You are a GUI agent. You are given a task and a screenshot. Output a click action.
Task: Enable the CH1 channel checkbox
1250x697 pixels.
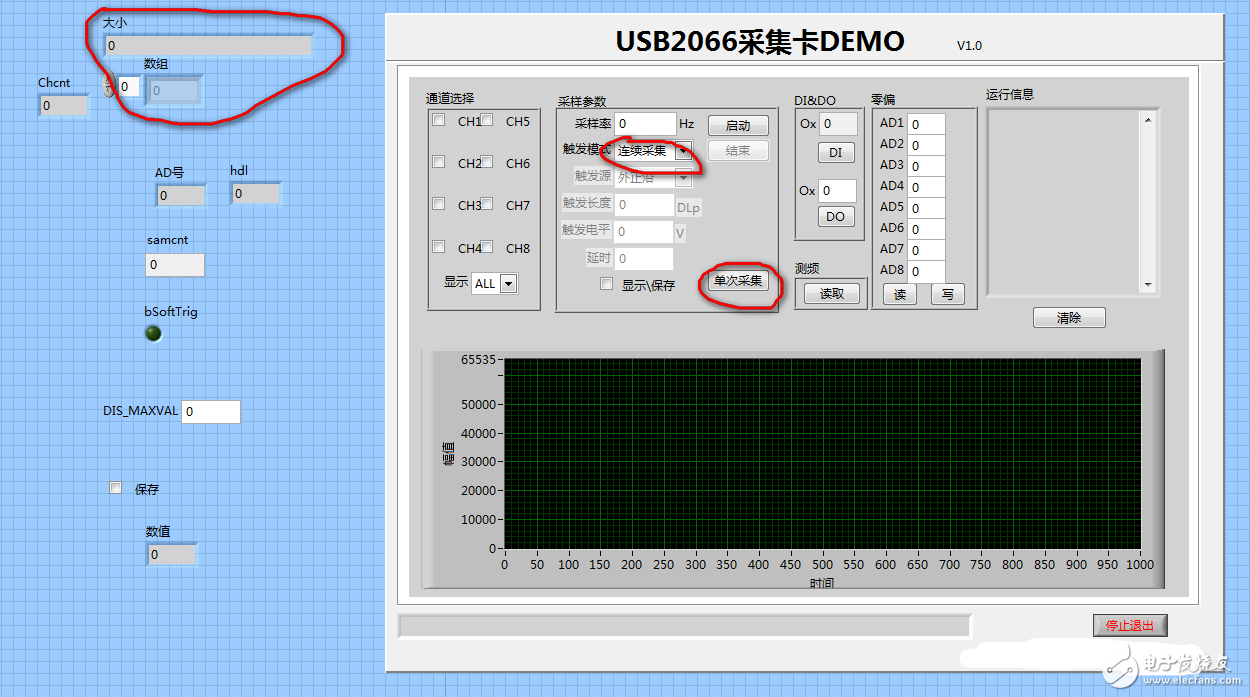click(438, 120)
